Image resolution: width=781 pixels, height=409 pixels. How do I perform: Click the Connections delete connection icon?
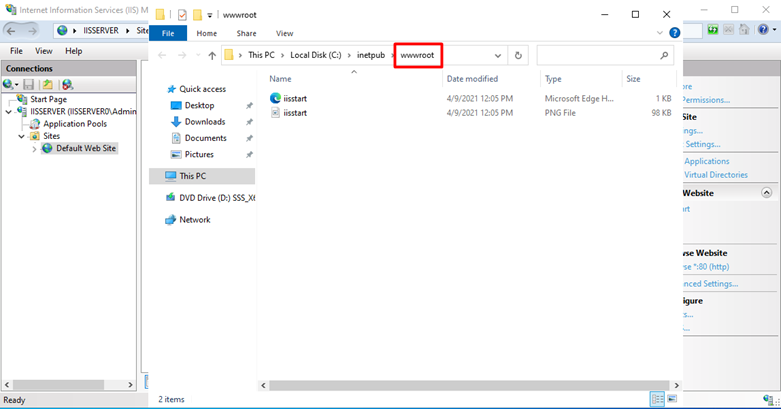click(67, 85)
